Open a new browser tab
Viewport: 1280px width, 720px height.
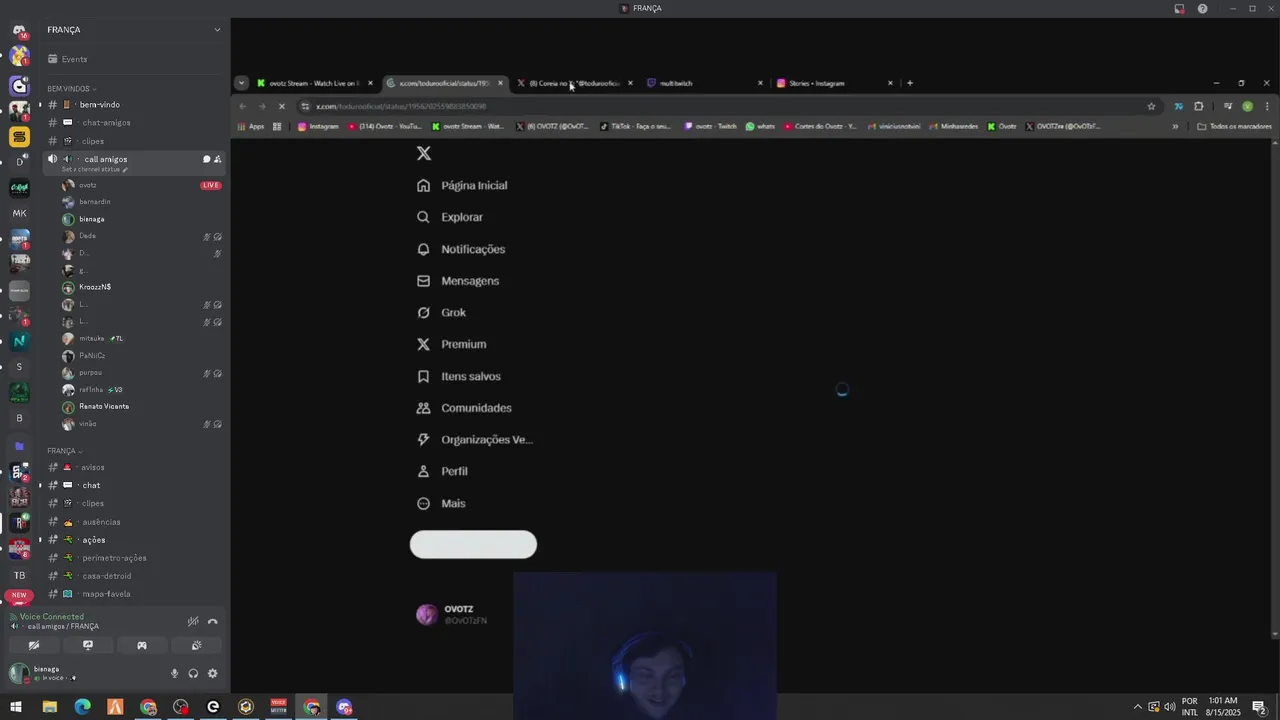(910, 83)
